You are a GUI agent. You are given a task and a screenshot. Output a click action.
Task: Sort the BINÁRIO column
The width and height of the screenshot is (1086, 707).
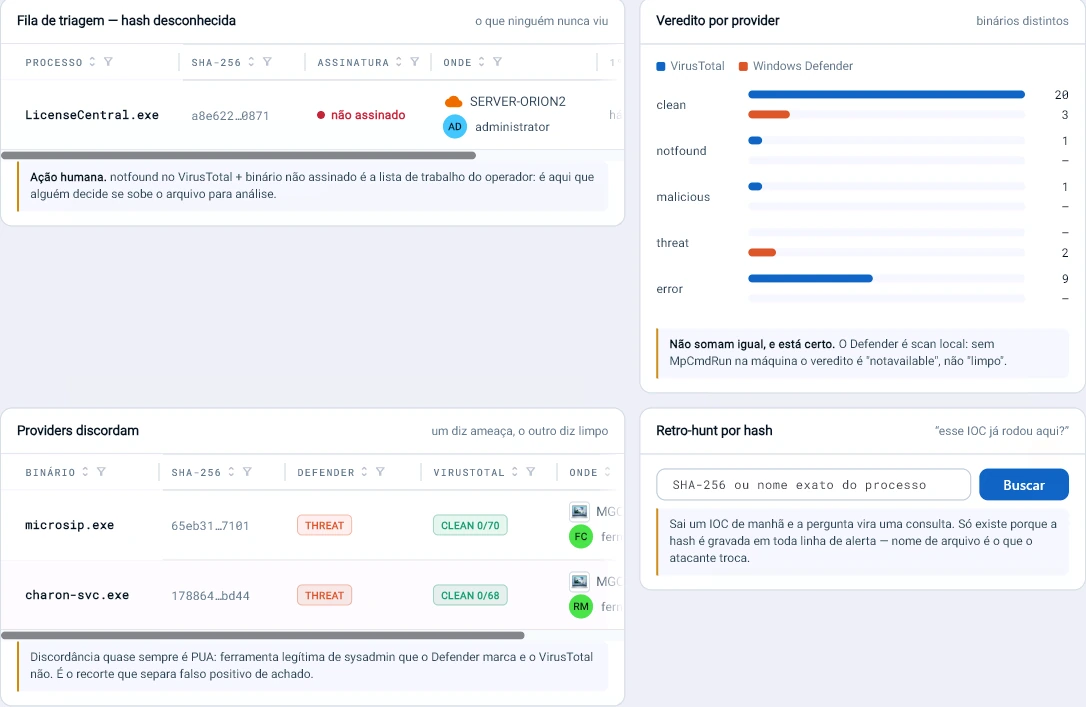pyautogui.click(x=85, y=472)
